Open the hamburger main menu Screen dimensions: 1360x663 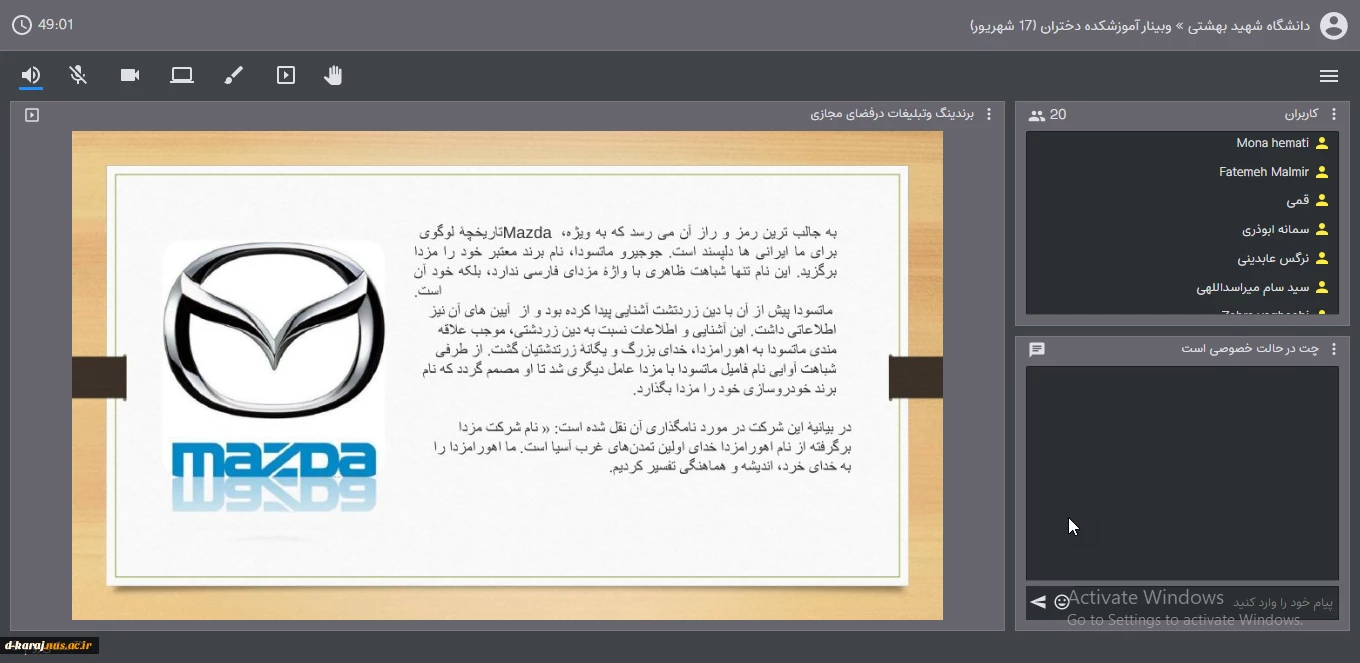pos(1329,76)
